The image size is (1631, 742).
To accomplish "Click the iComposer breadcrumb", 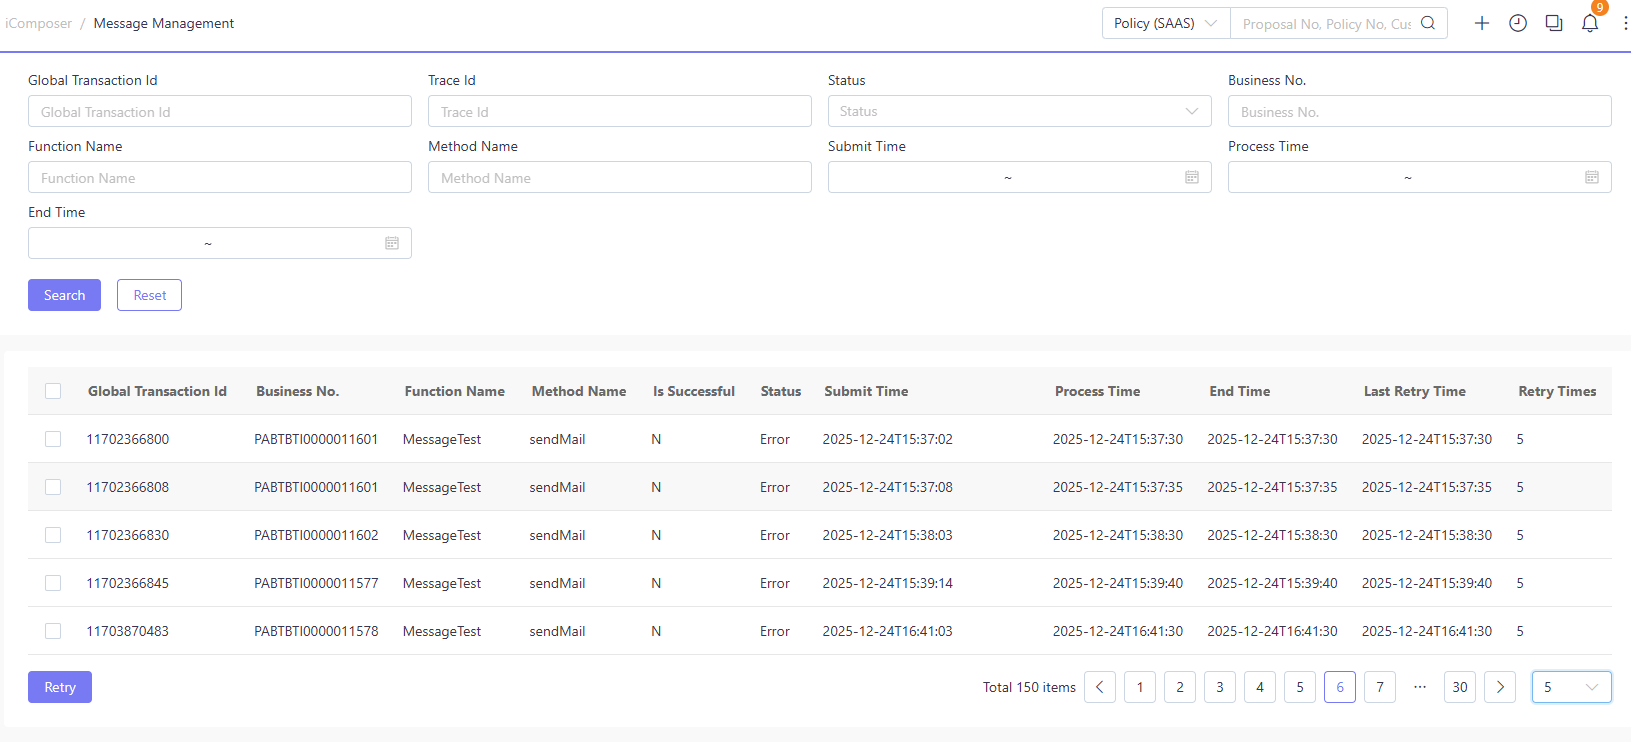I will [38, 23].
